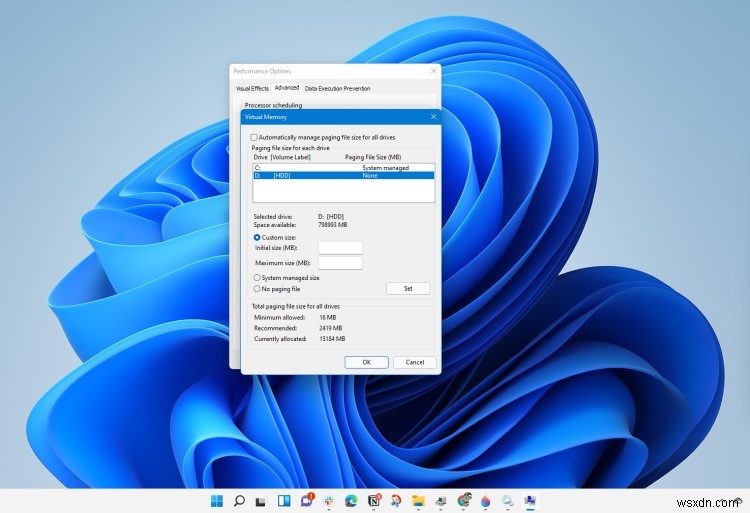Image resolution: width=750 pixels, height=513 pixels.
Task: Launch Slack from the taskbar
Action: (x=329, y=501)
